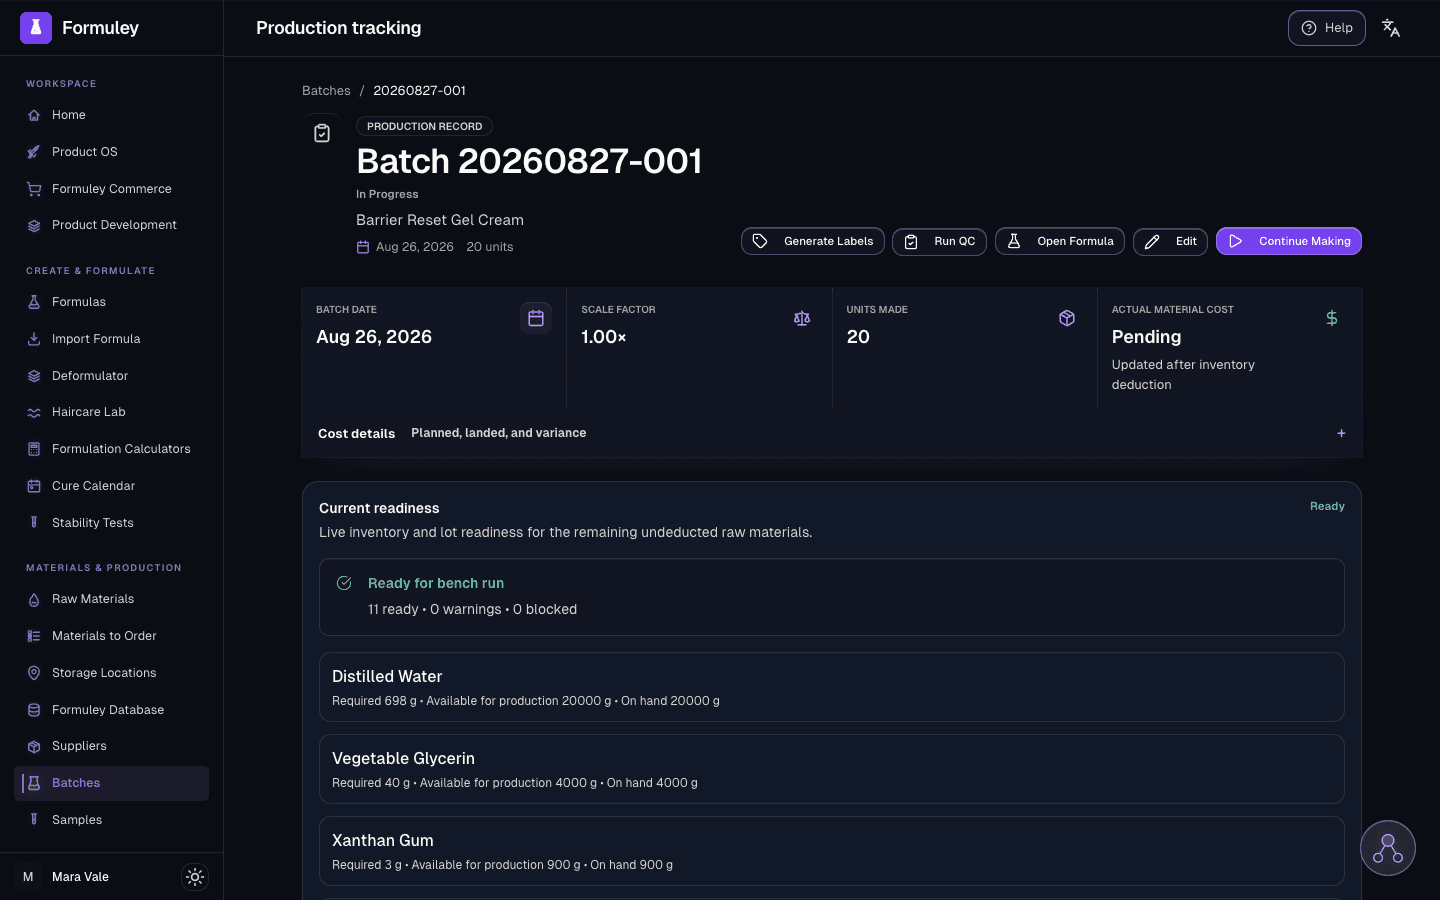Screen dimensions: 1440x900
Task: Click the units made box icon
Action: 1067,318
